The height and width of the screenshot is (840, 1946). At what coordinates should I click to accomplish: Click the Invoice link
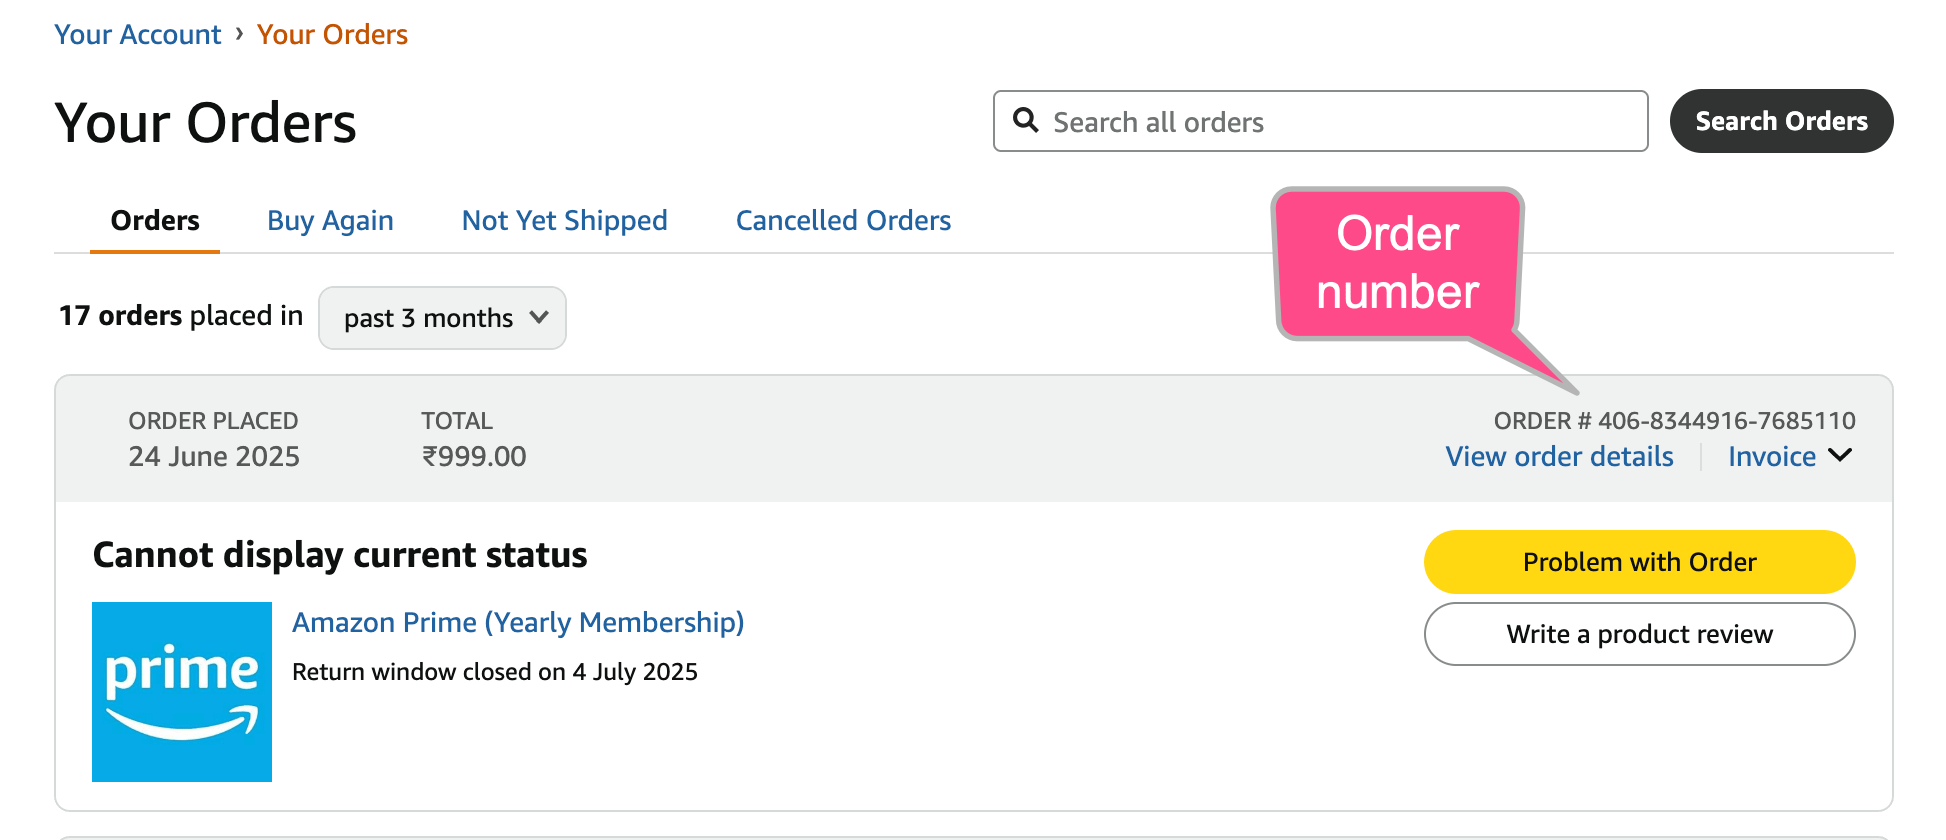(x=1771, y=456)
